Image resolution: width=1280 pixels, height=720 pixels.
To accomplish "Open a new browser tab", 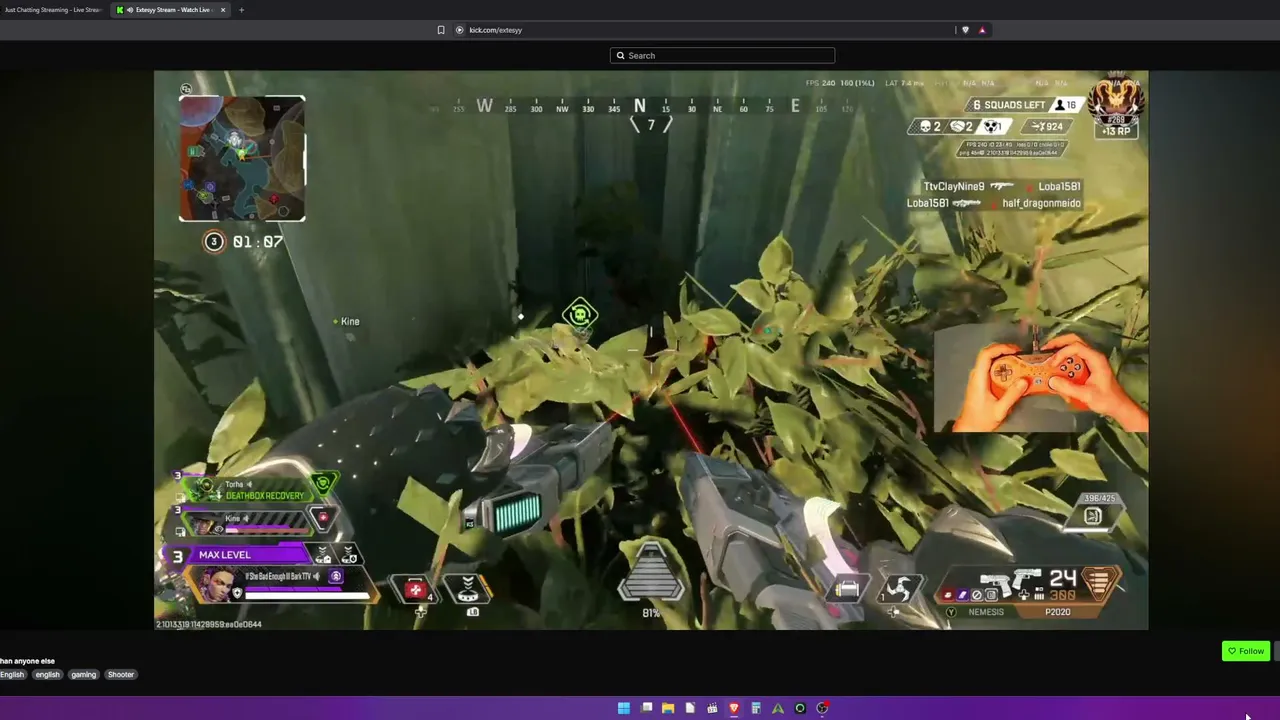I will coord(241,10).
